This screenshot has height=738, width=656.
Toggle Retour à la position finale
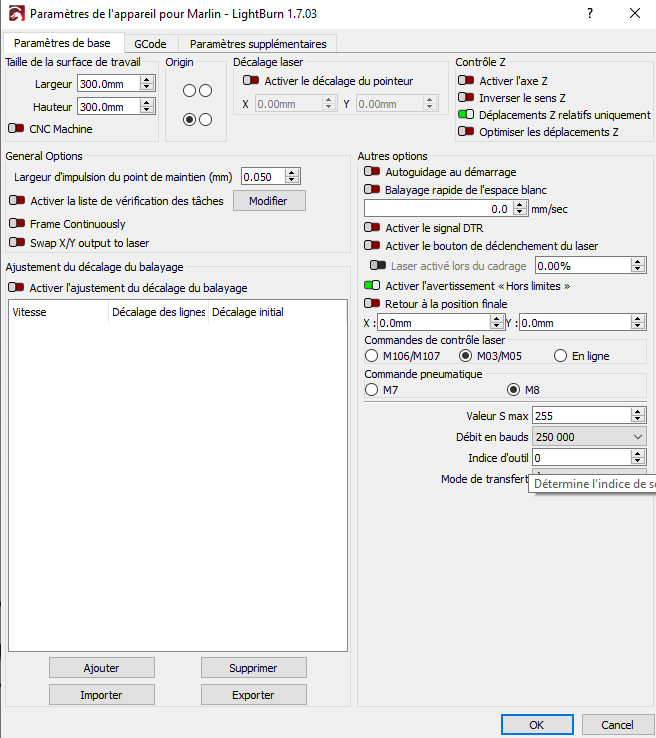coord(372,303)
